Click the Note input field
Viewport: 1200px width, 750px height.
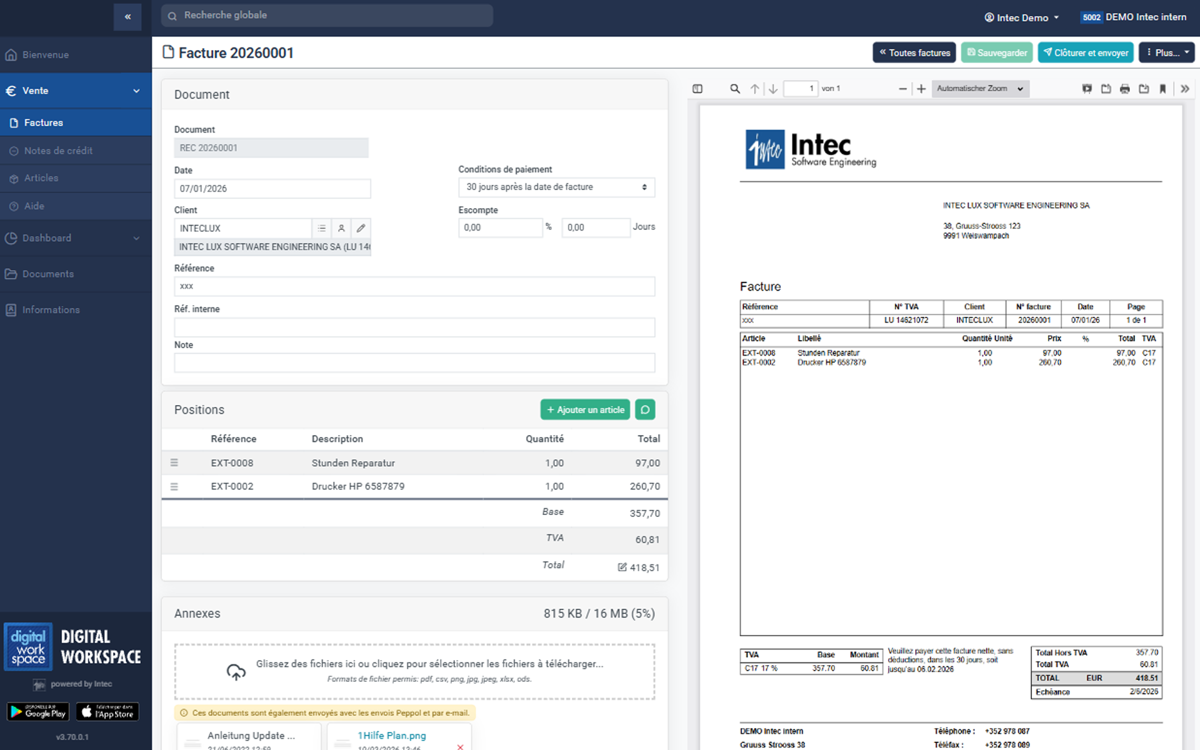coord(415,363)
